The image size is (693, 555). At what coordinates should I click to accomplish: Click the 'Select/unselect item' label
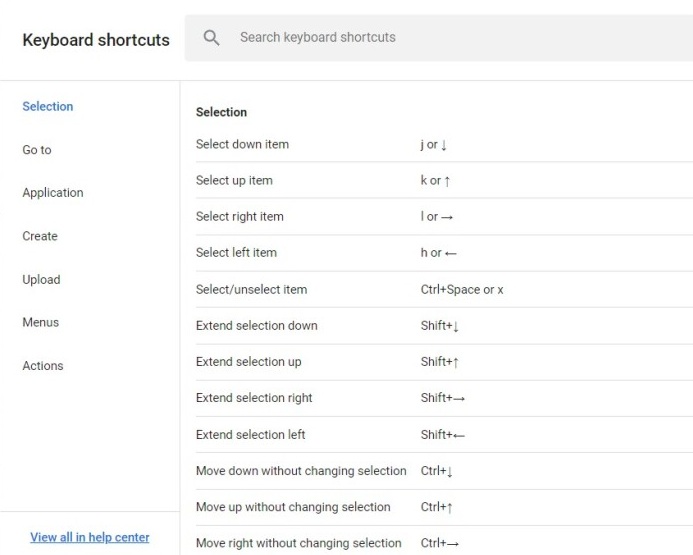tap(251, 290)
